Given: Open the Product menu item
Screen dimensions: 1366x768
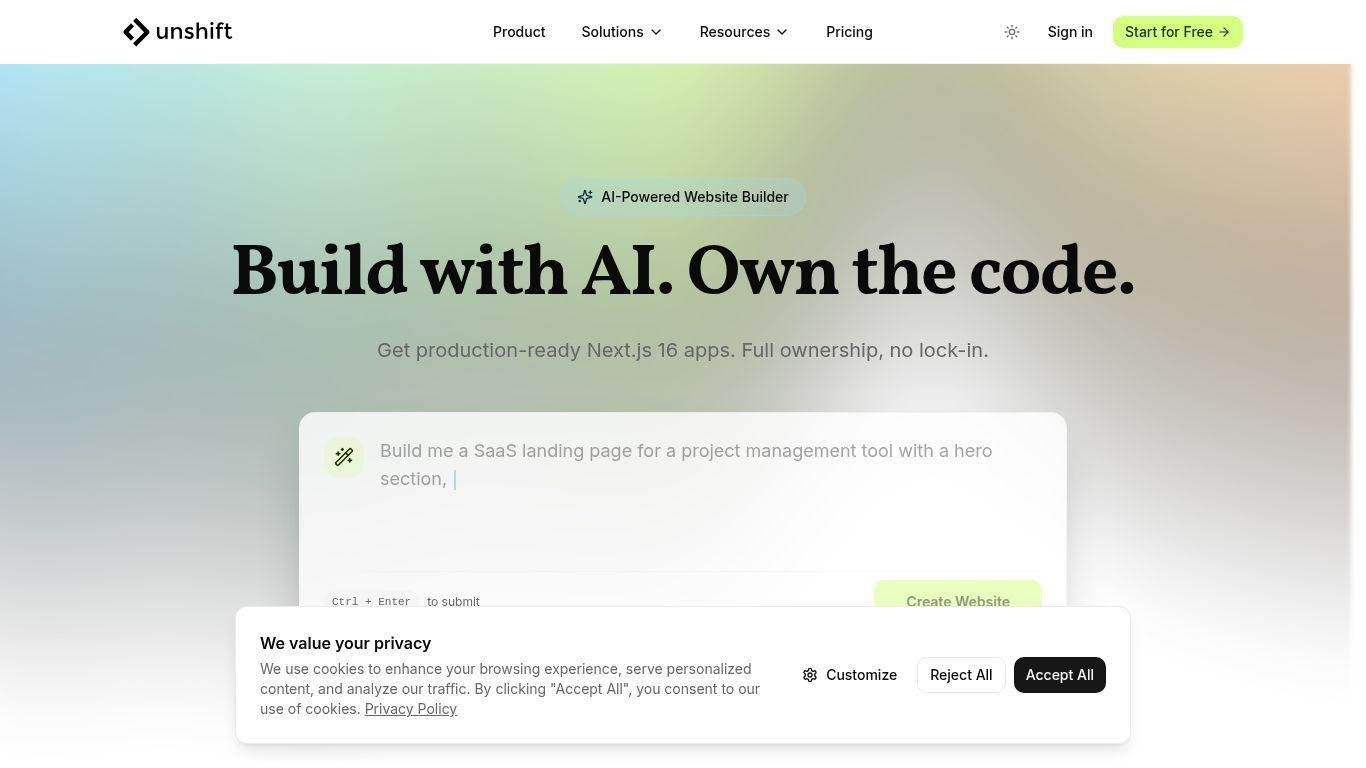Looking at the screenshot, I should [x=519, y=32].
